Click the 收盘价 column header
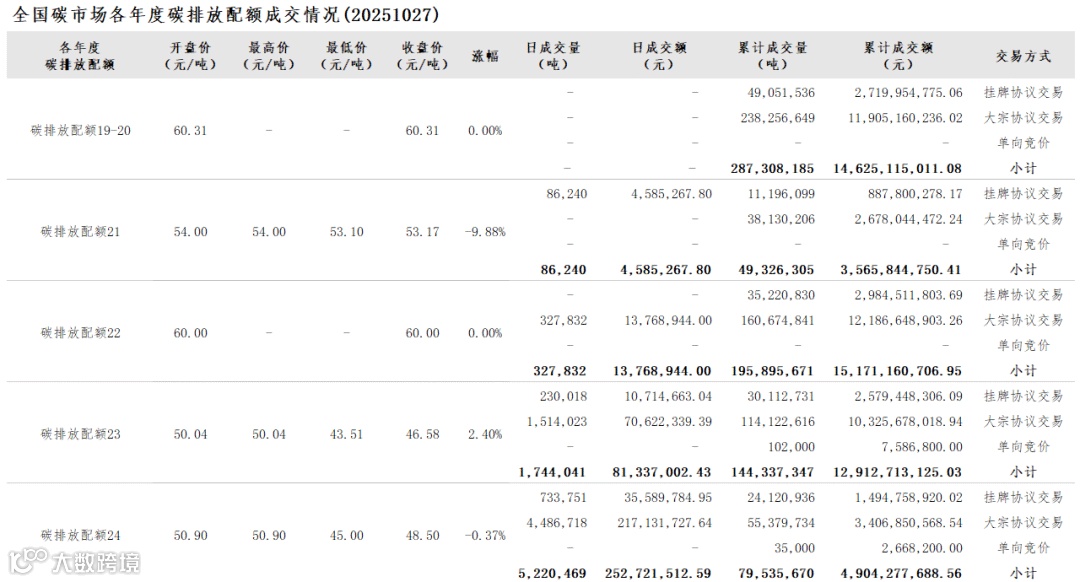This screenshot has height=582, width=1080. (x=422, y=56)
